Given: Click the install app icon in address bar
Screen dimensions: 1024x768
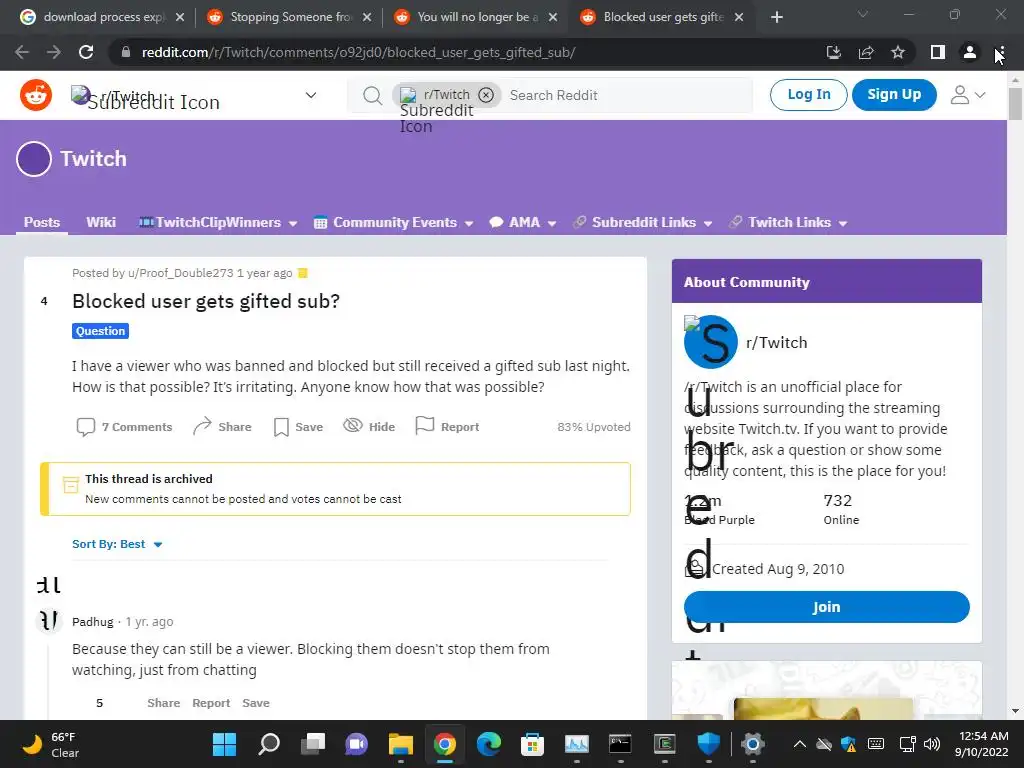Looking at the screenshot, I should tap(833, 52).
